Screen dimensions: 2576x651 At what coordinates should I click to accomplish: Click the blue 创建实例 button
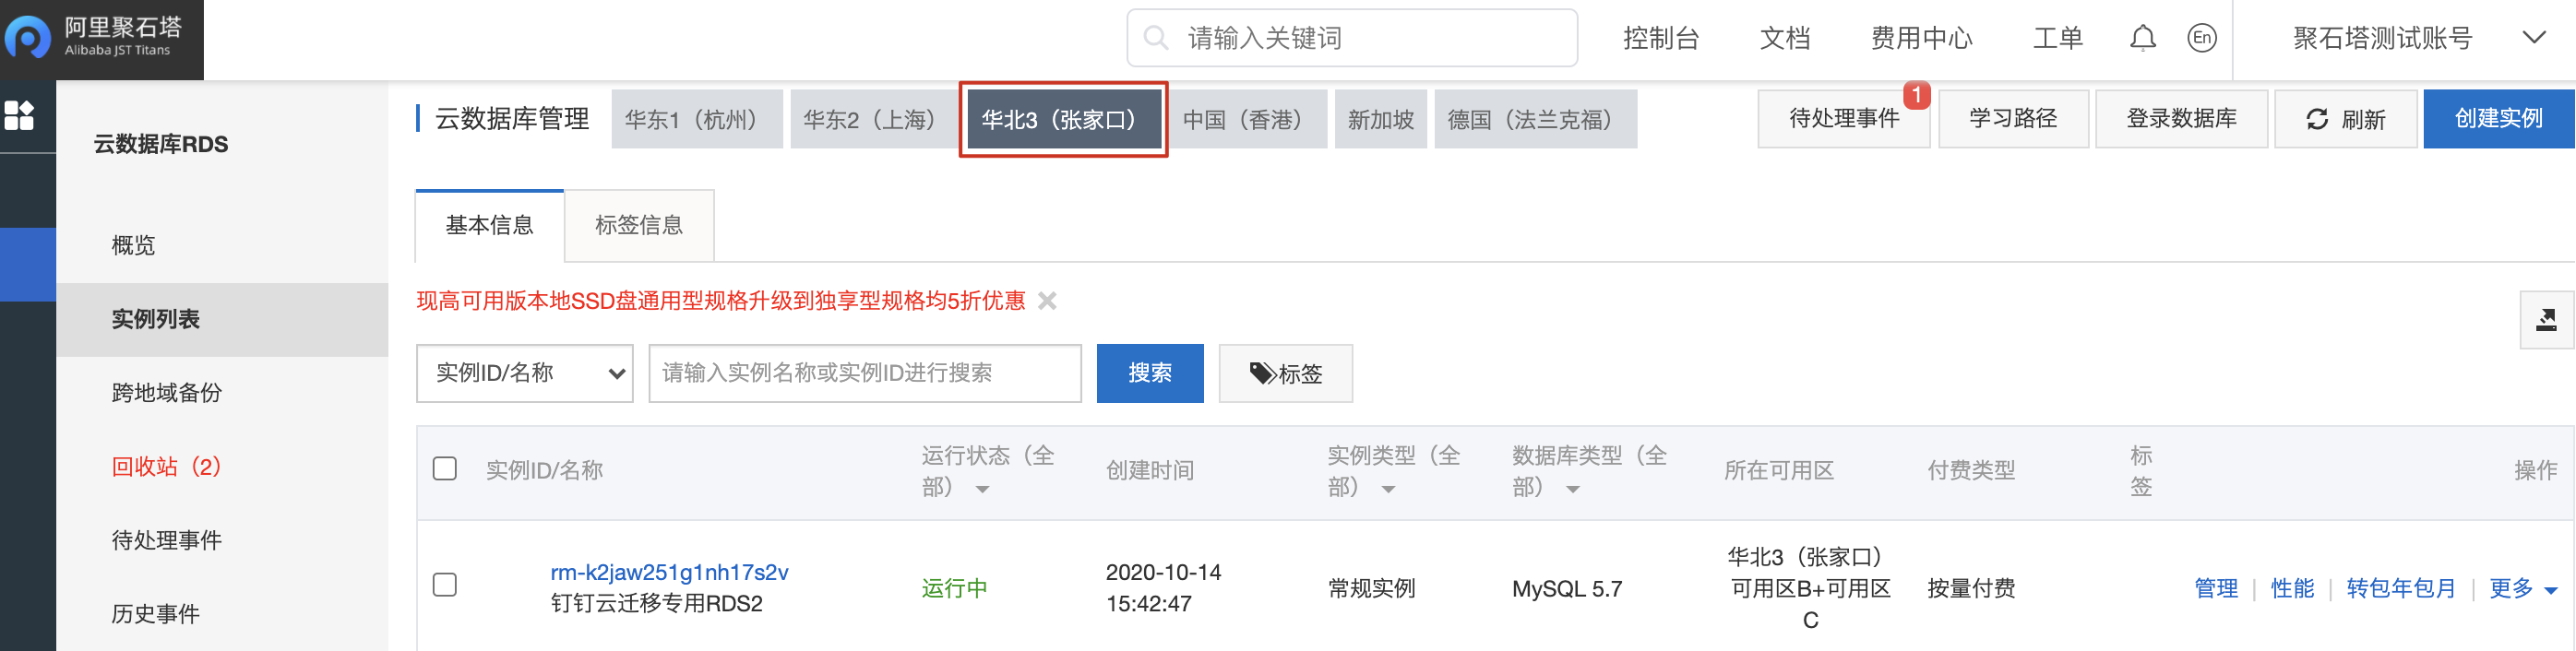pos(2498,119)
